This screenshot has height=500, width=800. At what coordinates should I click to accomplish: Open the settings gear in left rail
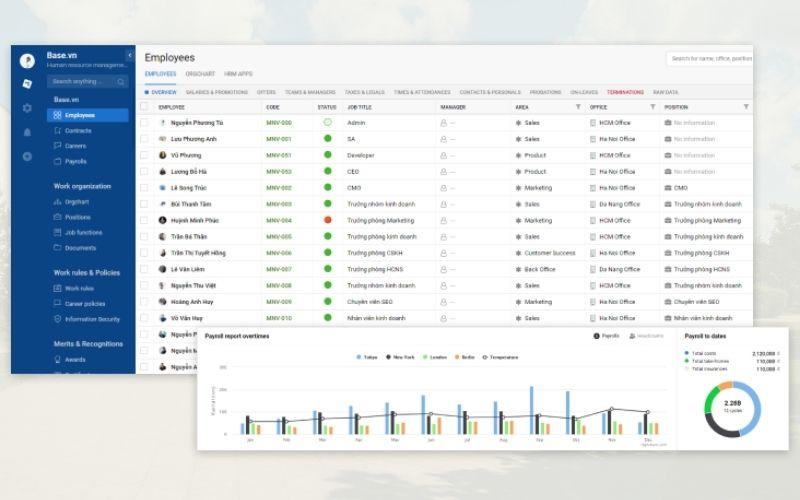pos(27,108)
